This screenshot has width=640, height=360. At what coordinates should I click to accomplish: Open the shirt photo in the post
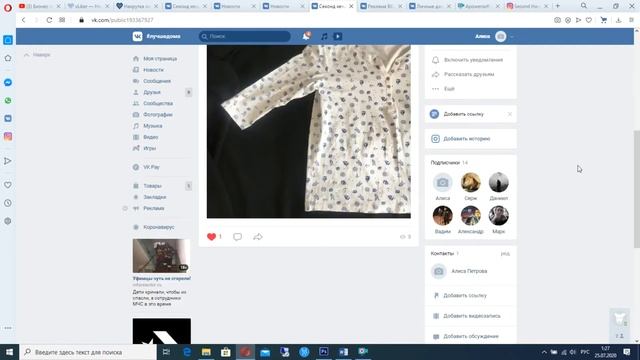tap(309, 131)
